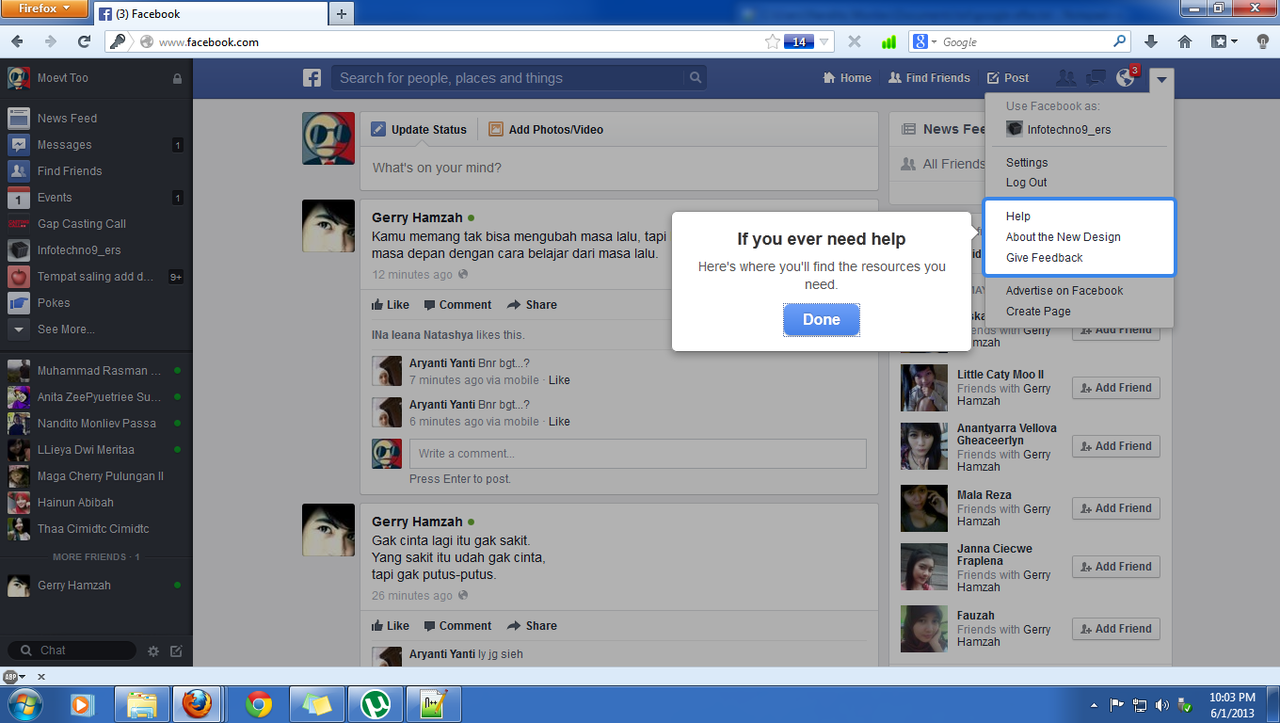1280x723 pixels.
Task: Open chat with Hainun Abibah
Action: tap(96, 503)
